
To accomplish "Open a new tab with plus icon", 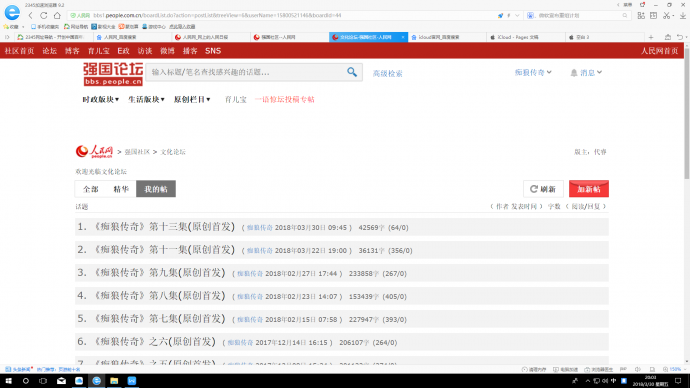I will click(651, 37).
